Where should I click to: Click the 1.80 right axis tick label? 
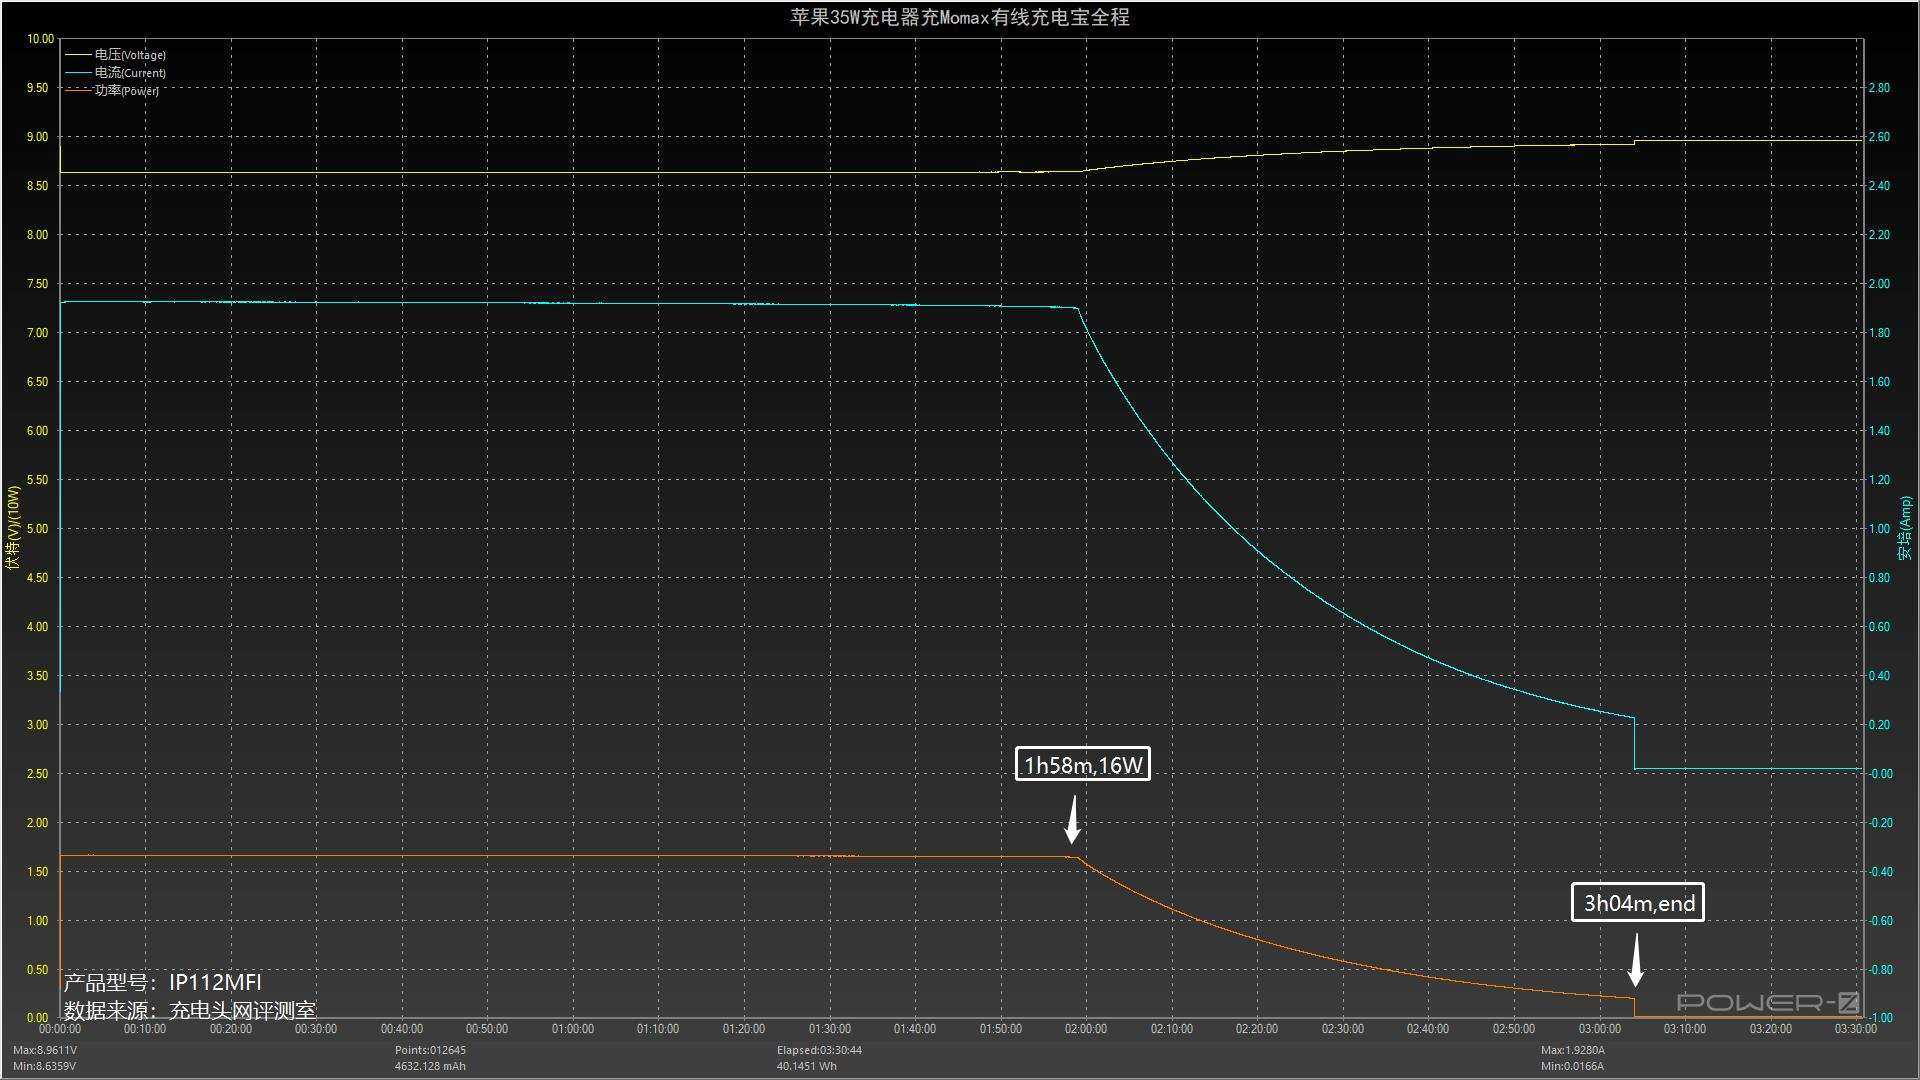point(1880,333)
